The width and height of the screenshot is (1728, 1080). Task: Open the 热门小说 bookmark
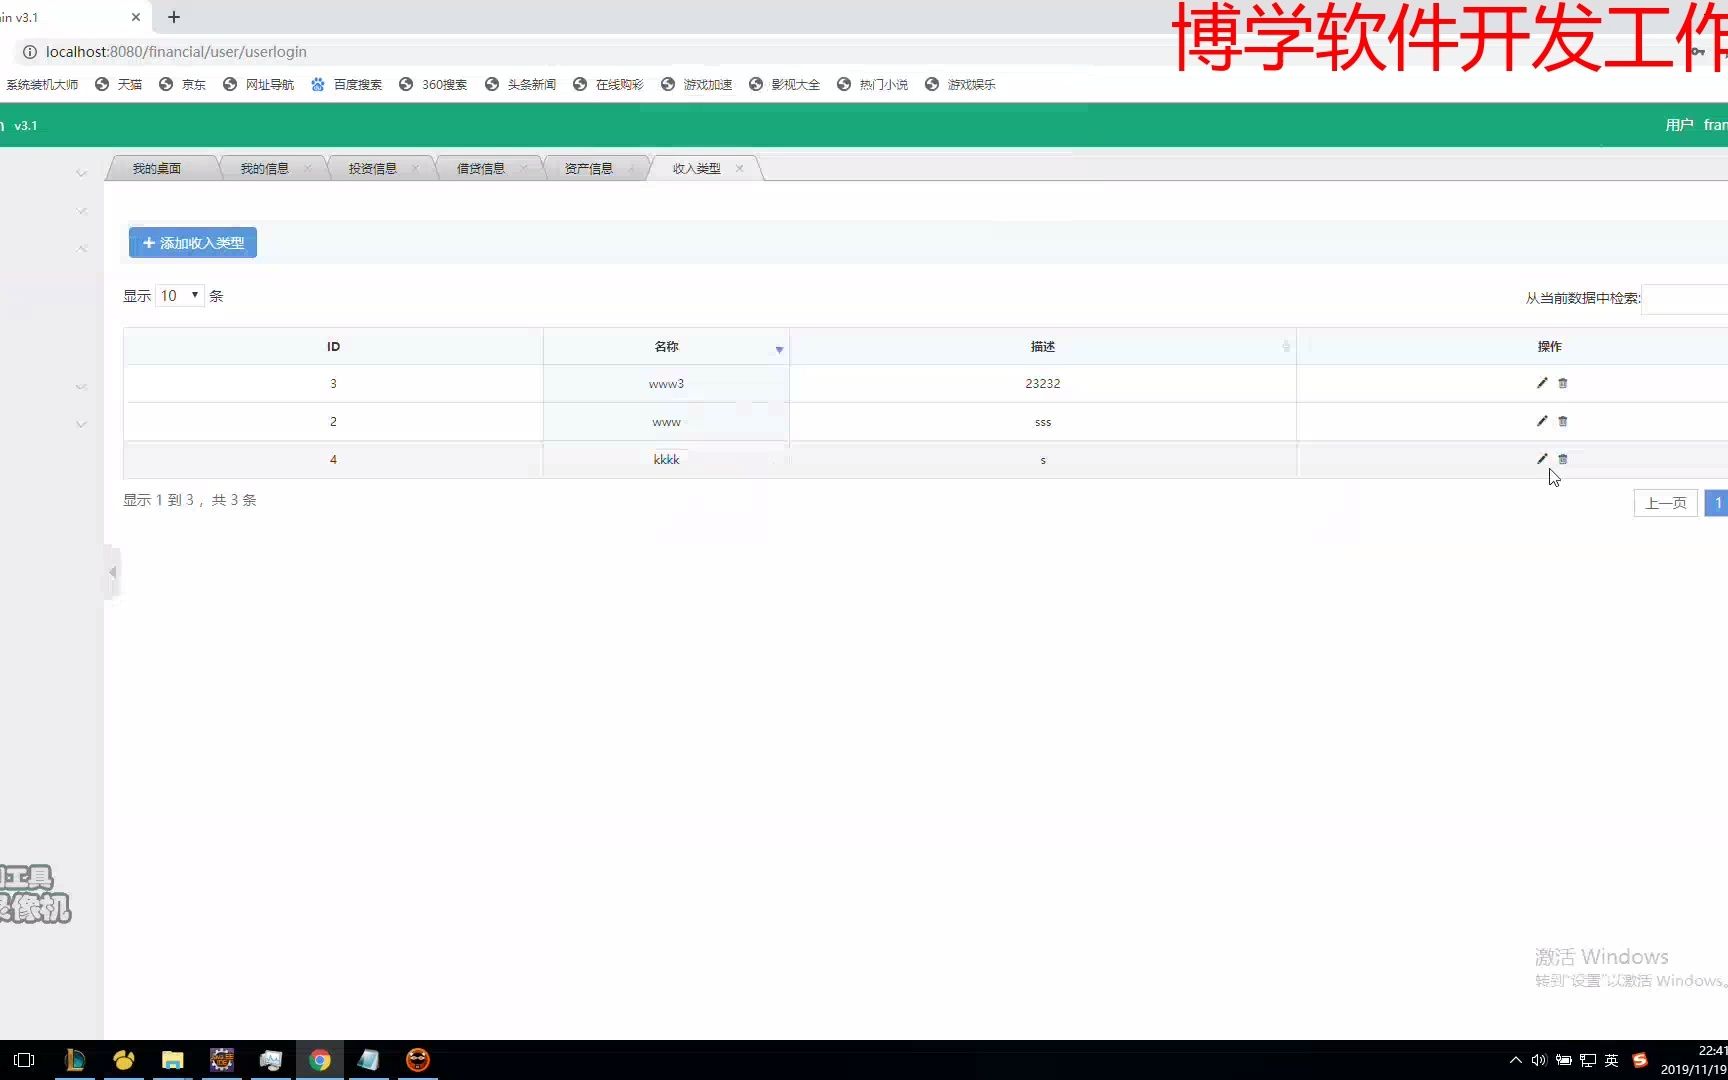pyautogui.click(x=873, y=85)
